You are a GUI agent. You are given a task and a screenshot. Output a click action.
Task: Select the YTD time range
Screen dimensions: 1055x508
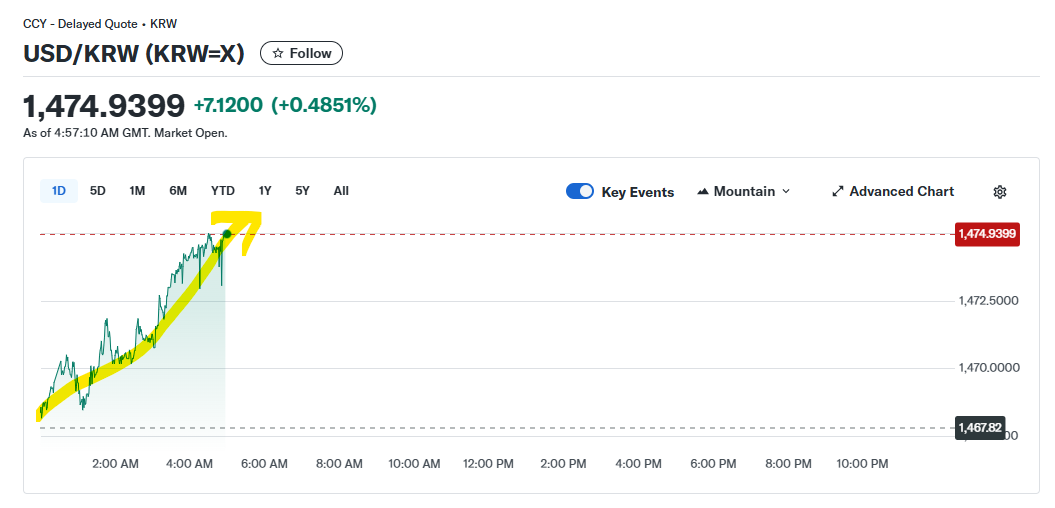tap(223, 191)
